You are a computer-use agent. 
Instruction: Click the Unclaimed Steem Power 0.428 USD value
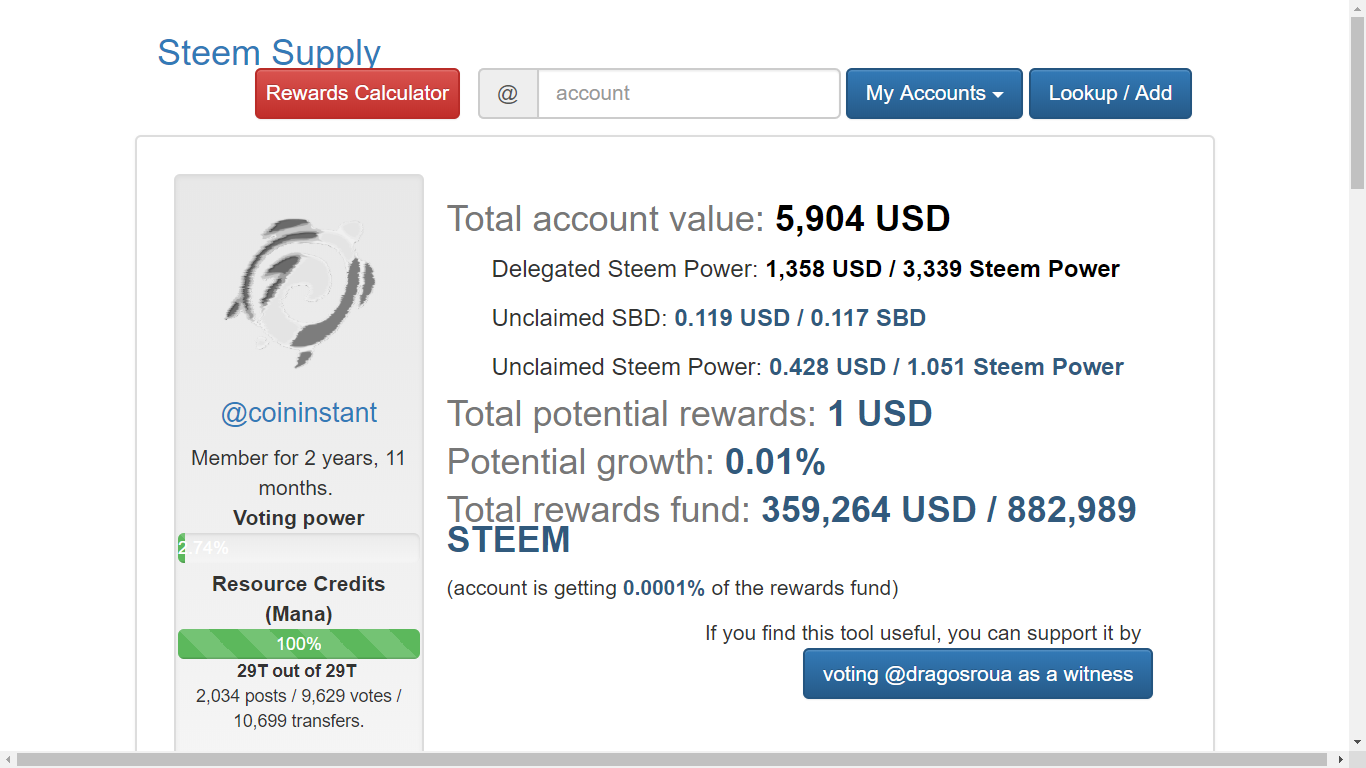click(827, 367)
